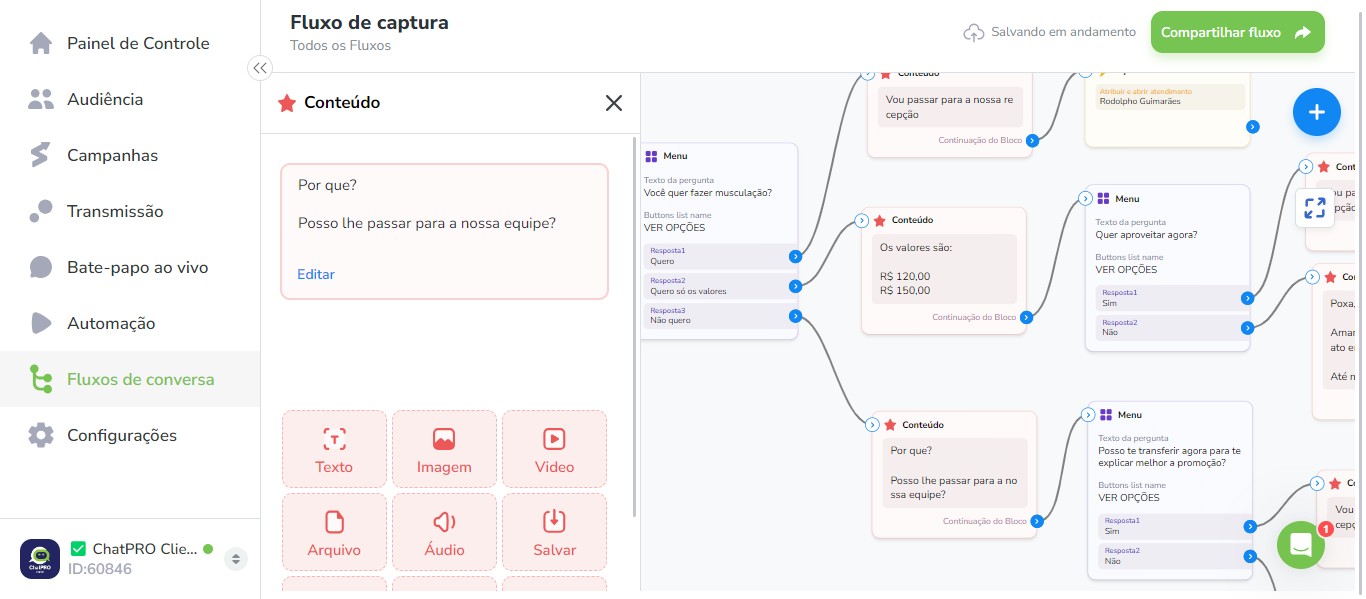
Task: Click Não response in Quer aproveitar agora
Action: click(x=1171, y=327)
